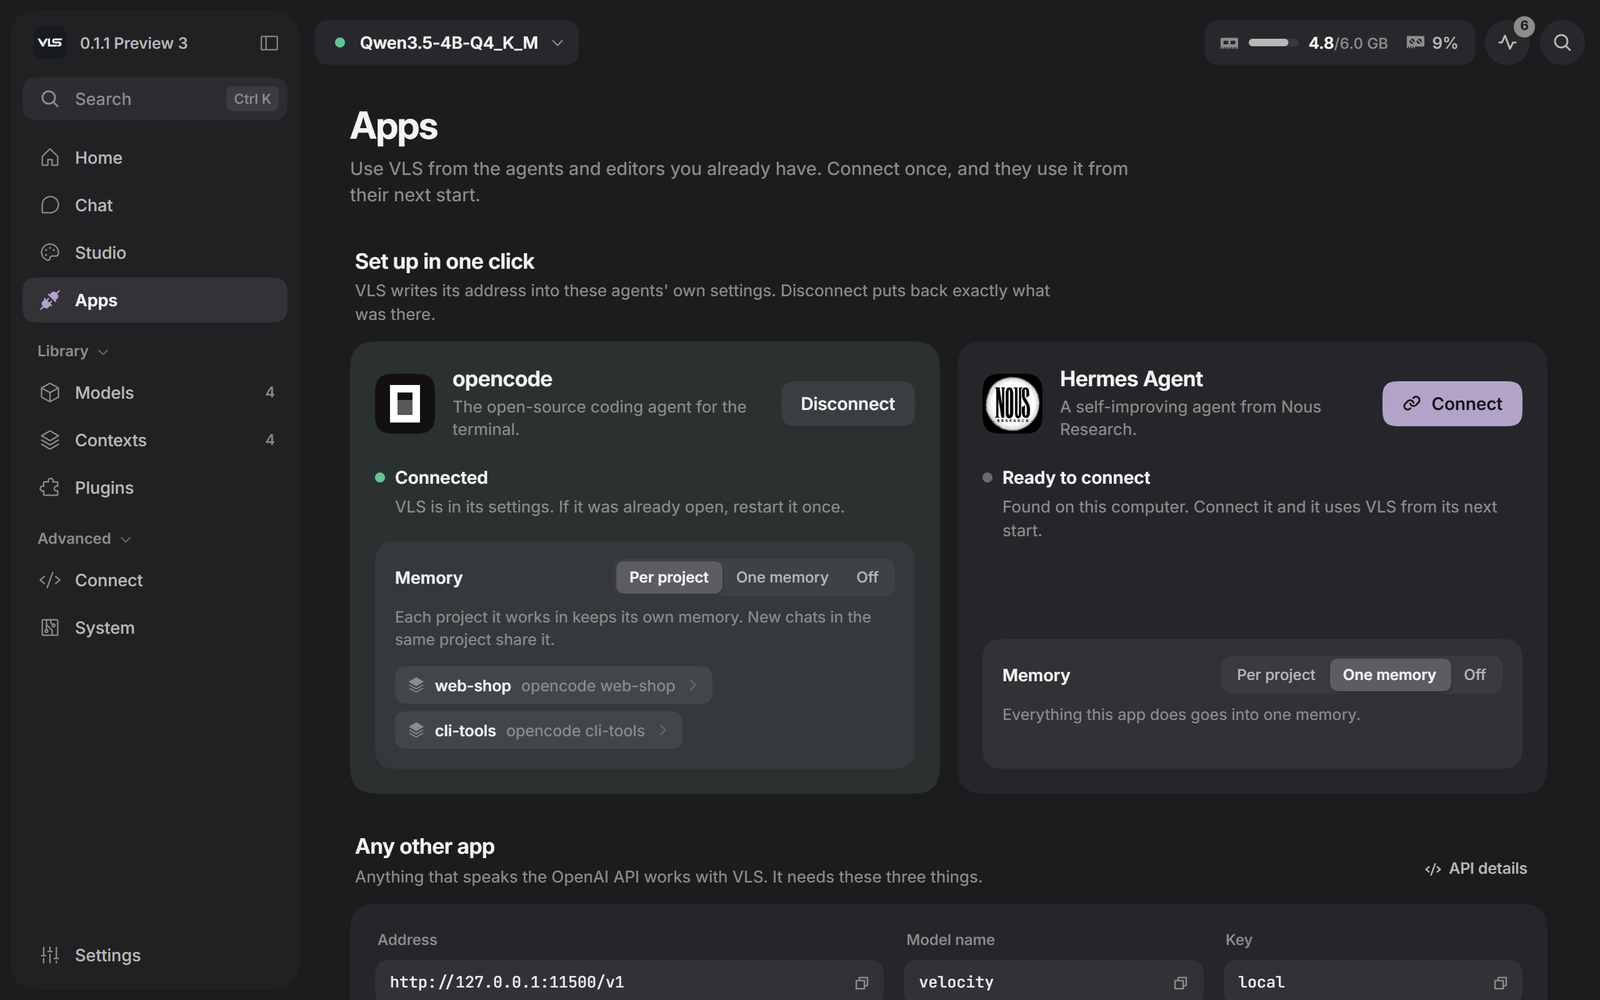Click the opencode app logo
The image size is (1600, 1000).
(x=405, y=404)
